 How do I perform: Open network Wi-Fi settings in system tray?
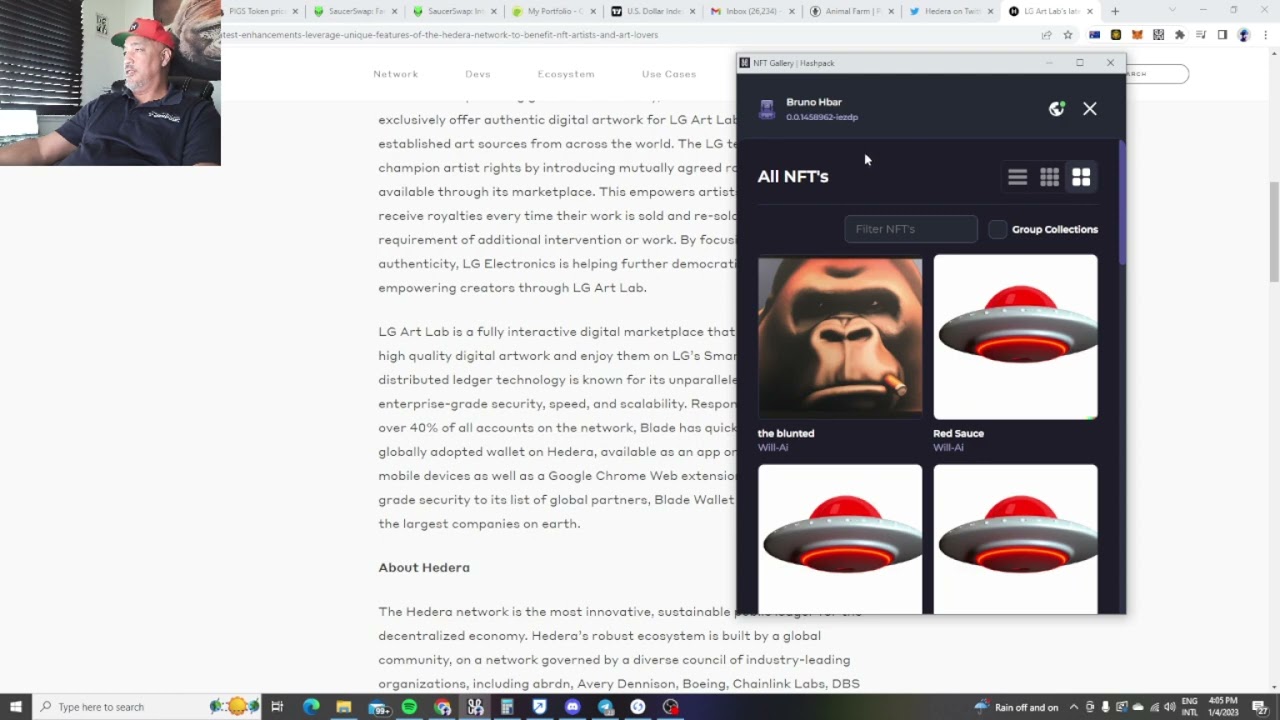tap(1154, 707)
